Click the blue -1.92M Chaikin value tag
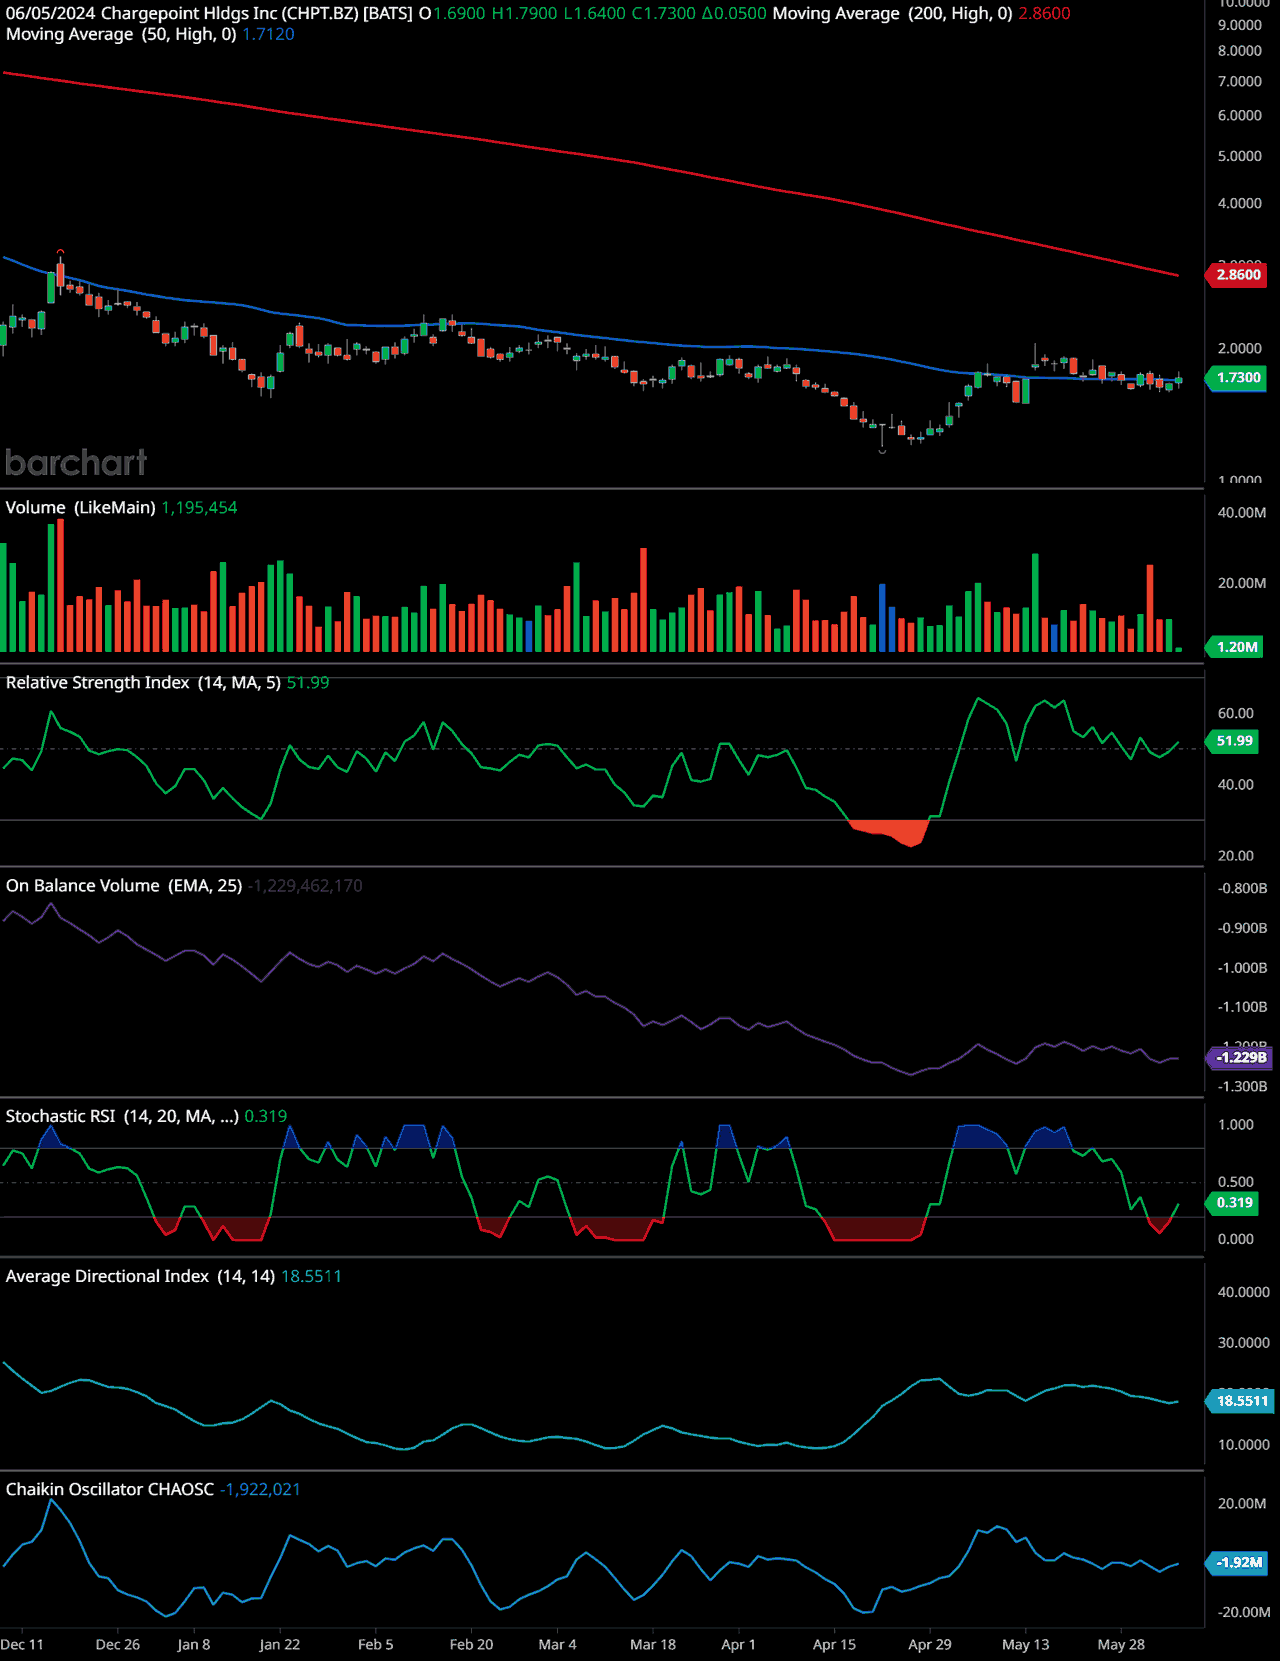This screenshot has width=1280, height=1661. click(x=1239, y=1563)
